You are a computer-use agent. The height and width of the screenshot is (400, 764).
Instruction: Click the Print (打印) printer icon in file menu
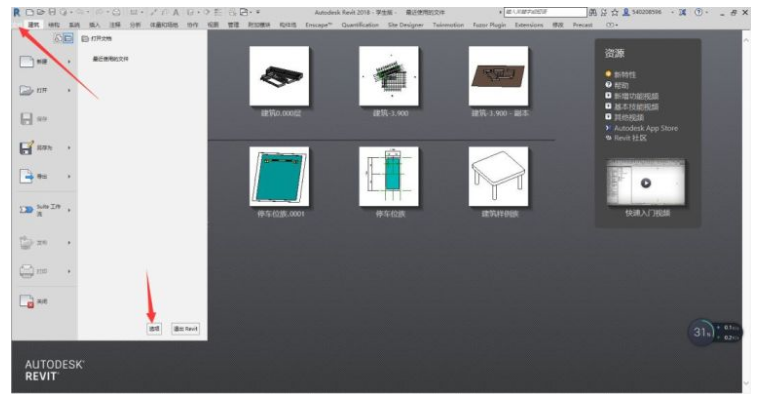pos(26,271)
